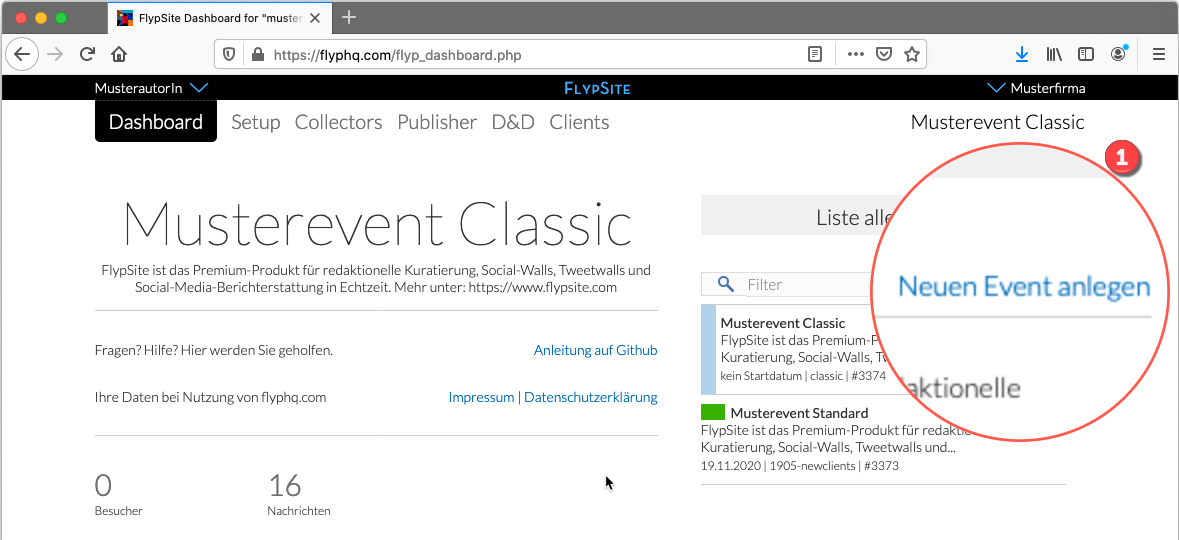This screenshot has height=540, width=1179.
Task: Click the Neuen Event anlegen link
Action: click(1024, 287)
